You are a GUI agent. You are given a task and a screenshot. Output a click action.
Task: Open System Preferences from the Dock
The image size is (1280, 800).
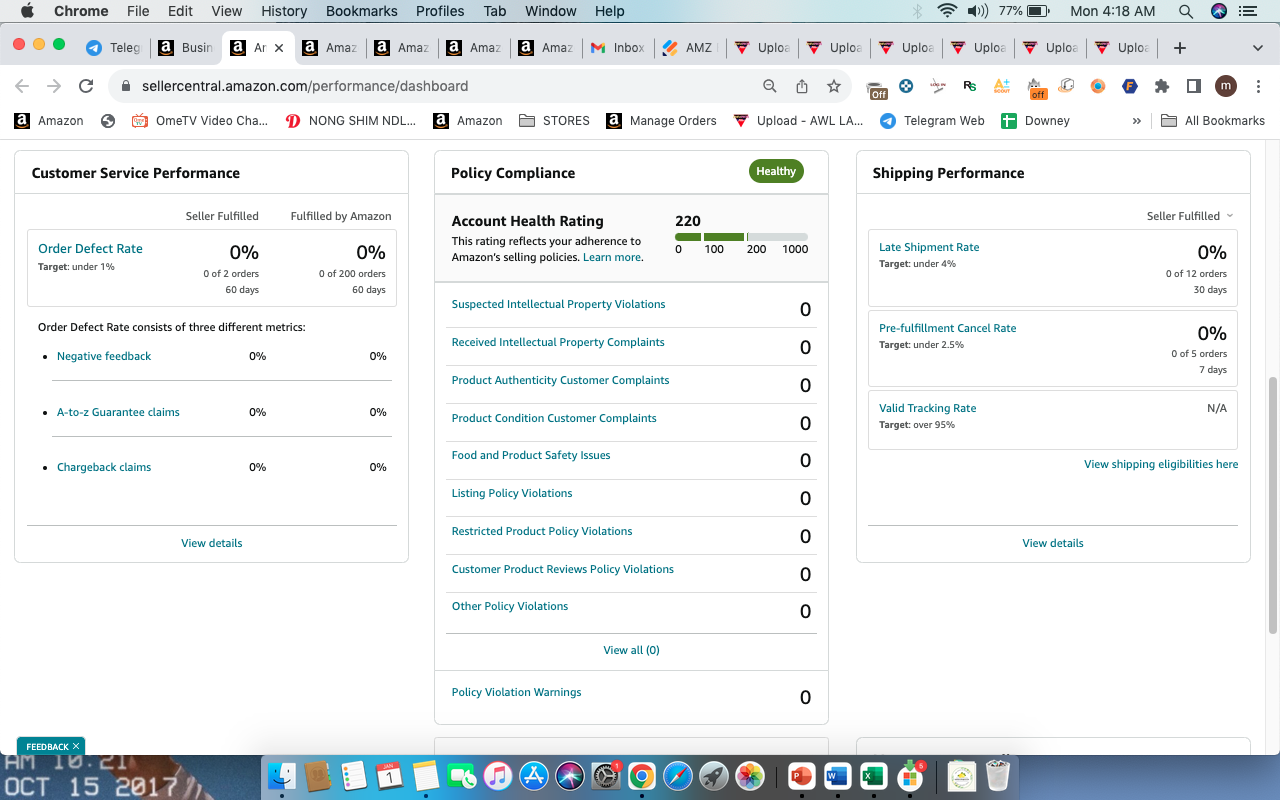click(x=605, y=775)
